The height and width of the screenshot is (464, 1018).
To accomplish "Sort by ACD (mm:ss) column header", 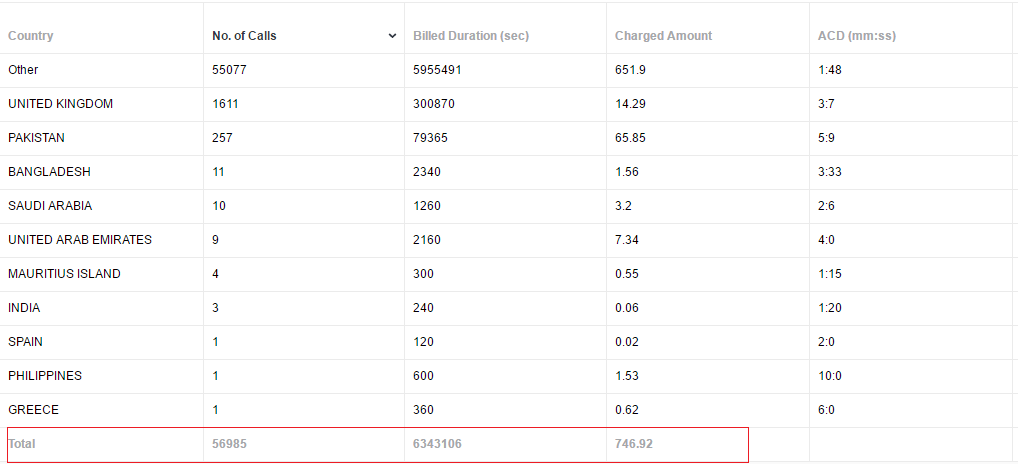I will [x=856, y=36].
